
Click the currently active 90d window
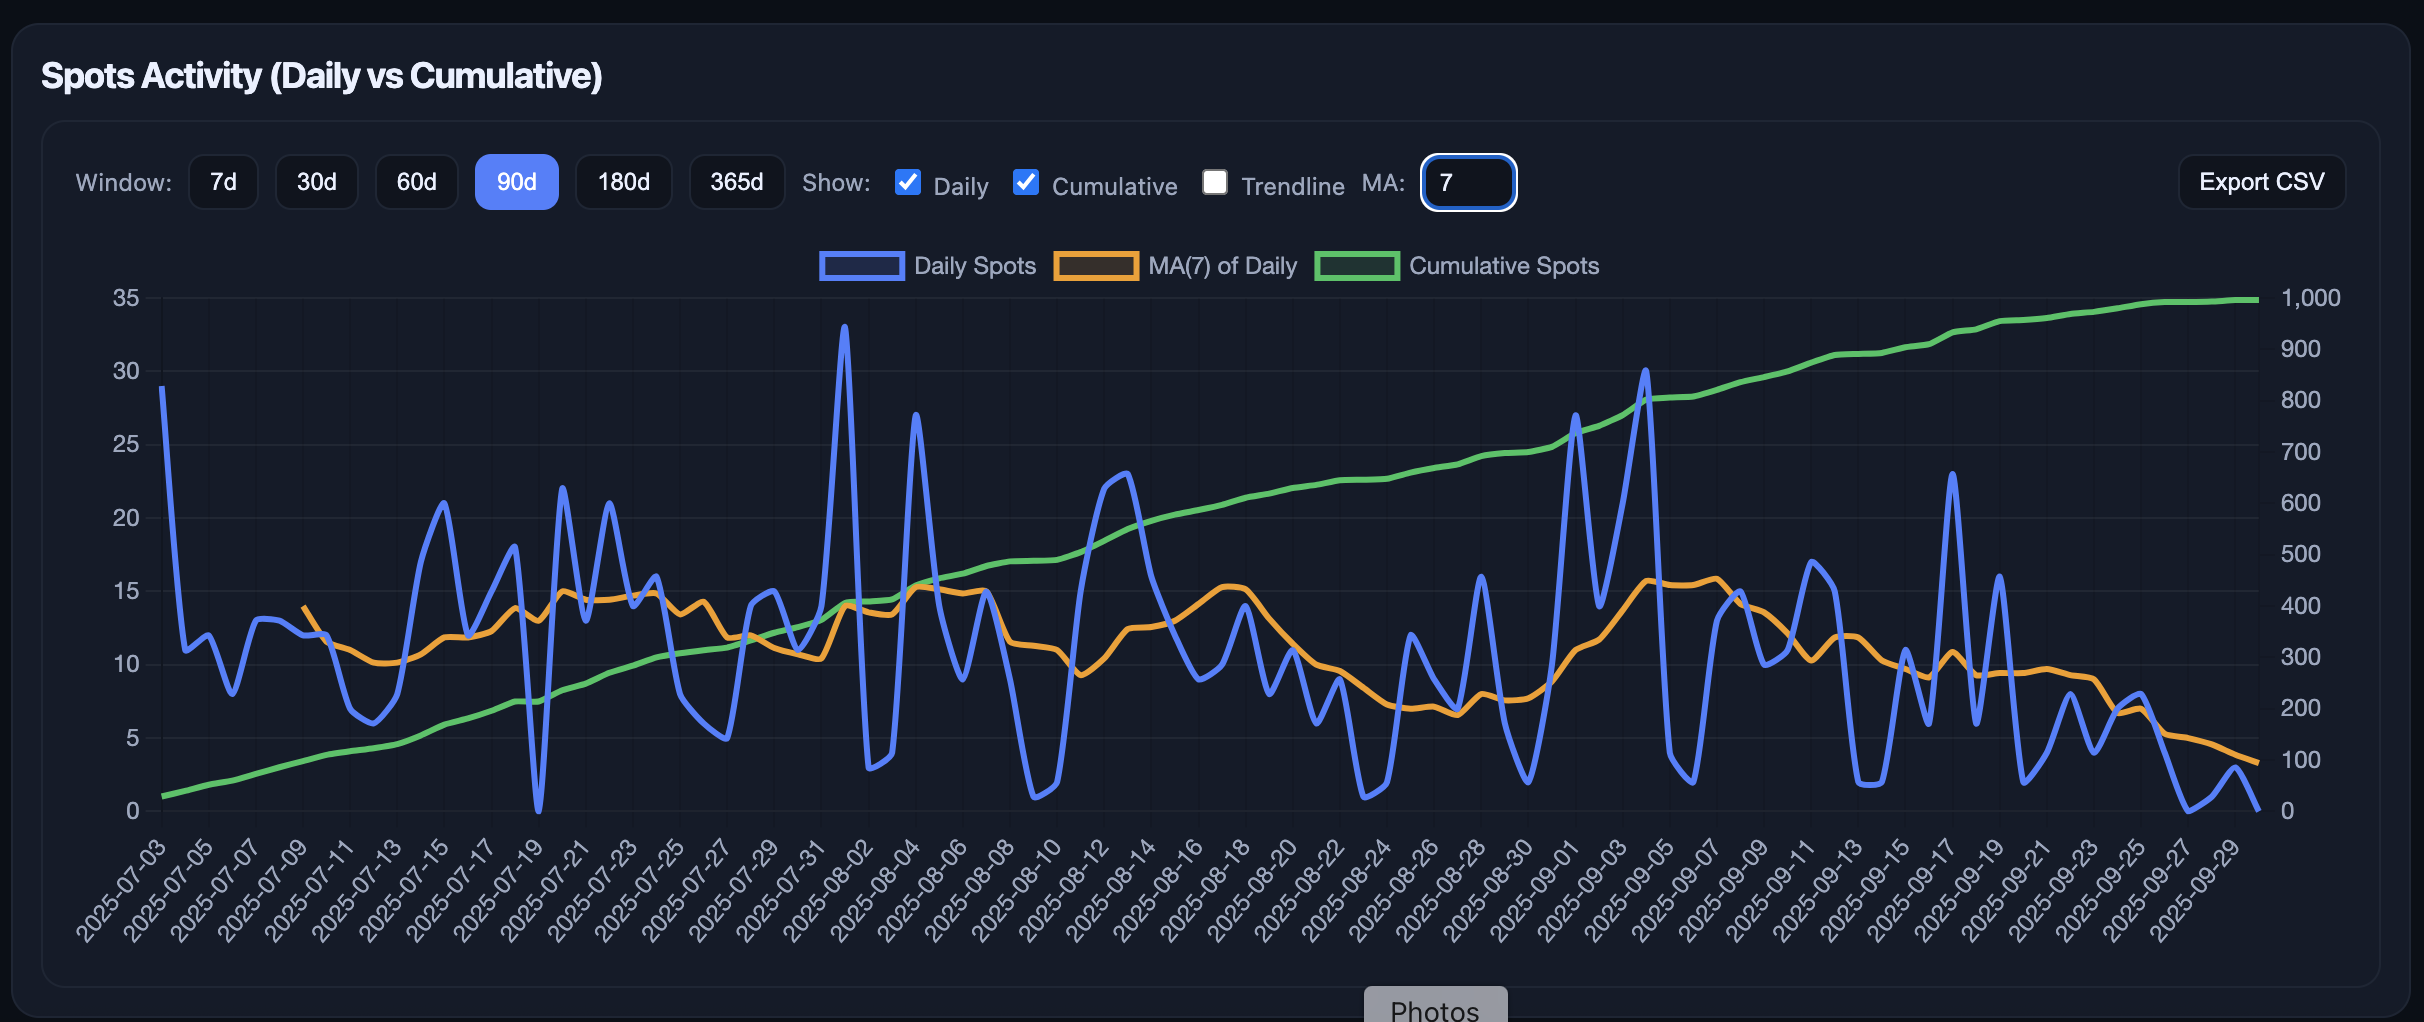click(x=516, y=182)
